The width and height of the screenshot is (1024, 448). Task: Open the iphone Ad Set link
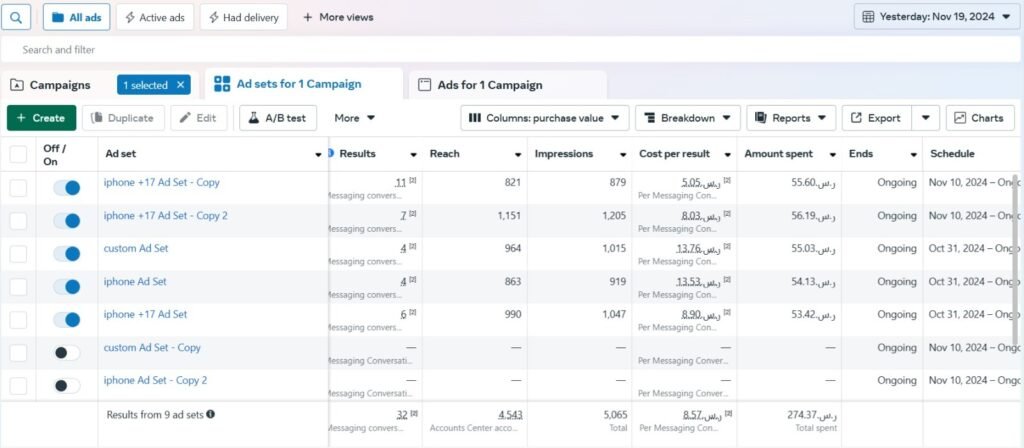[135, 282]
